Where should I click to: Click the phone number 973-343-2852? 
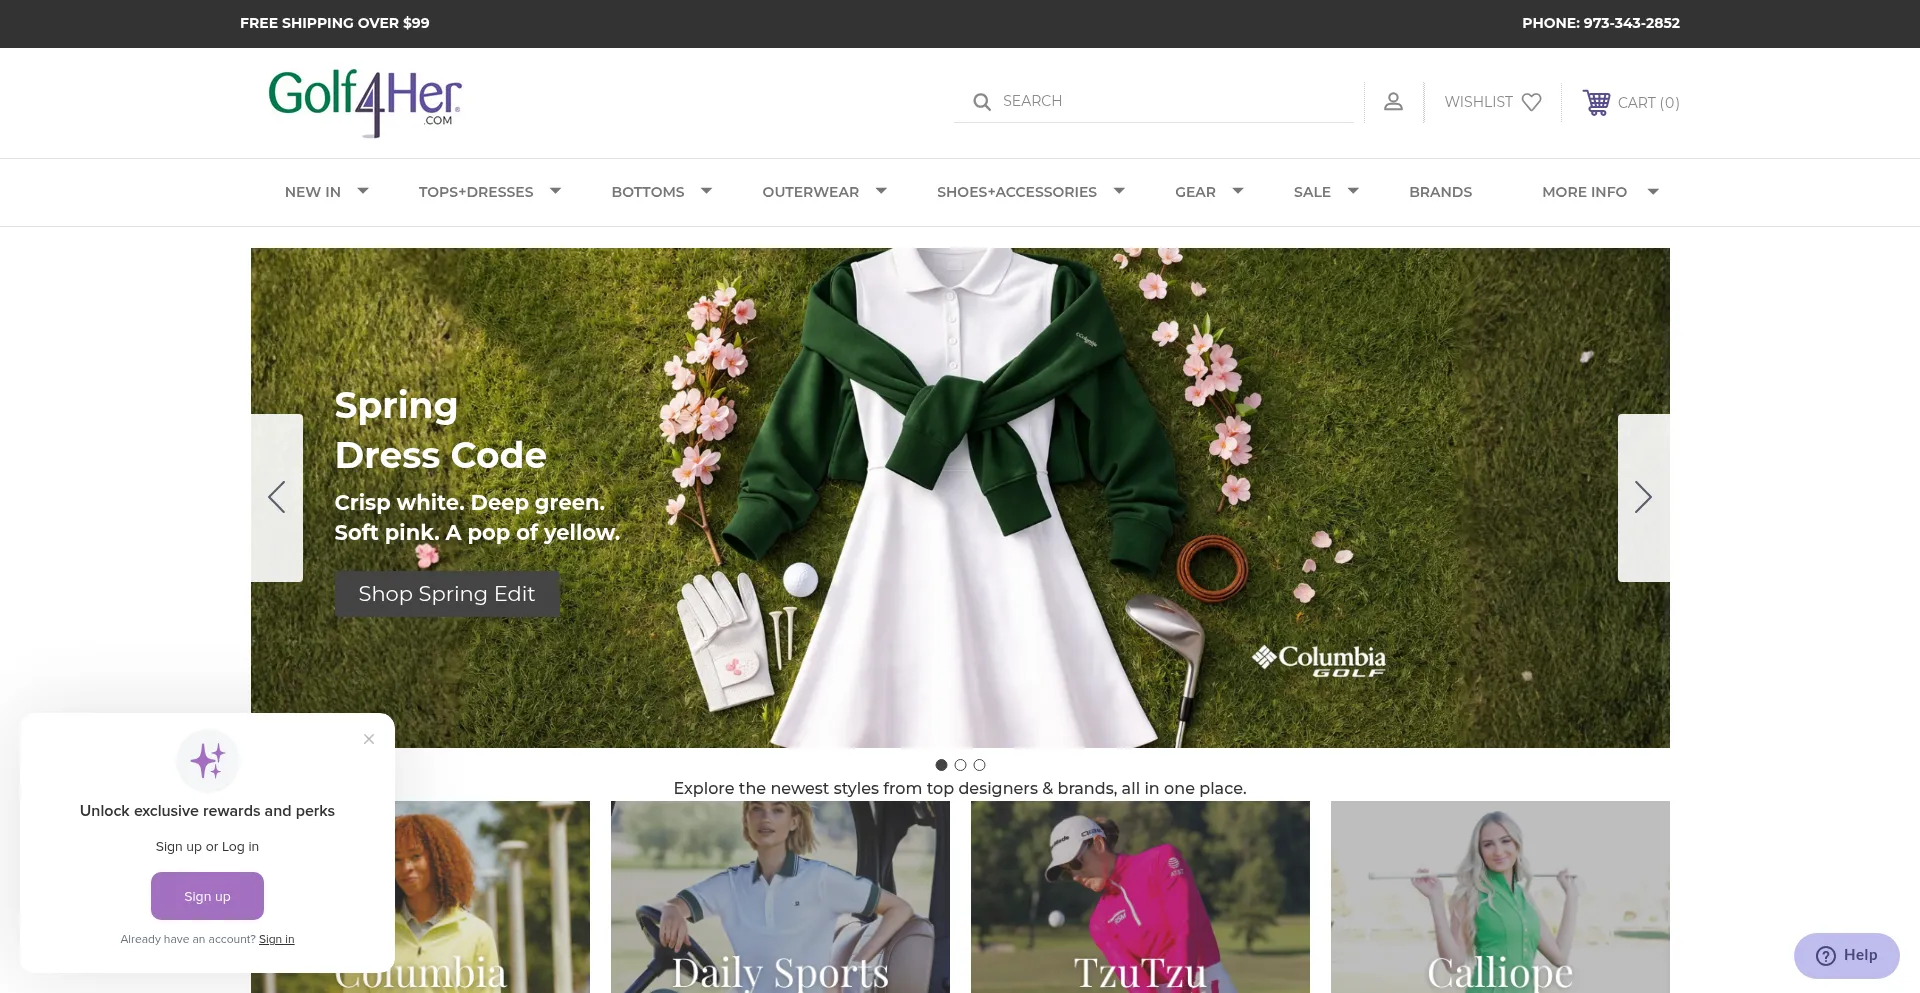[x=1631, y=23]
